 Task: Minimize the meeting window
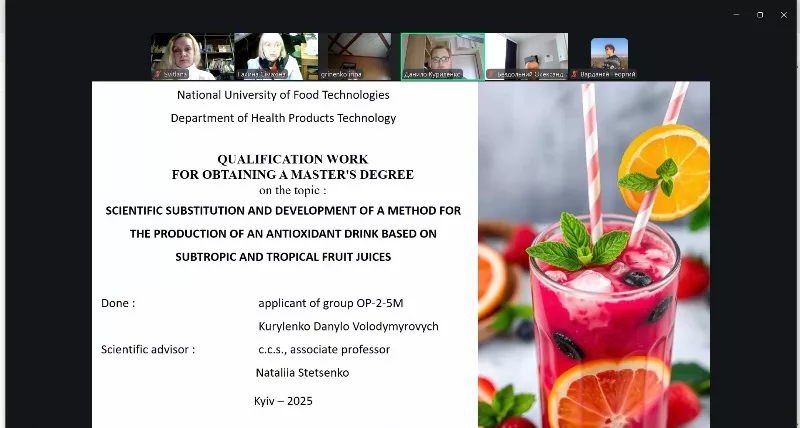[736, 14]
